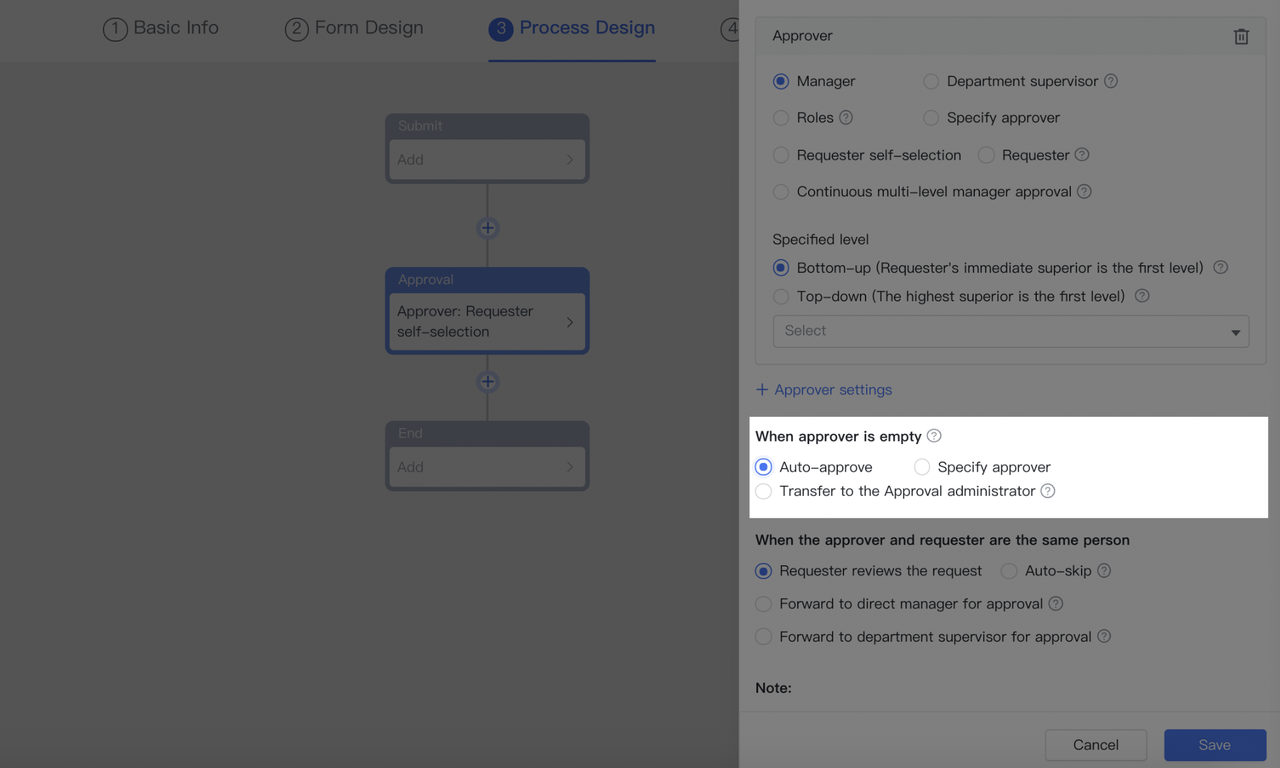Select Forward to direct manager for approval
Viewport: 1280px width, 768px height.
pos(764,604)
